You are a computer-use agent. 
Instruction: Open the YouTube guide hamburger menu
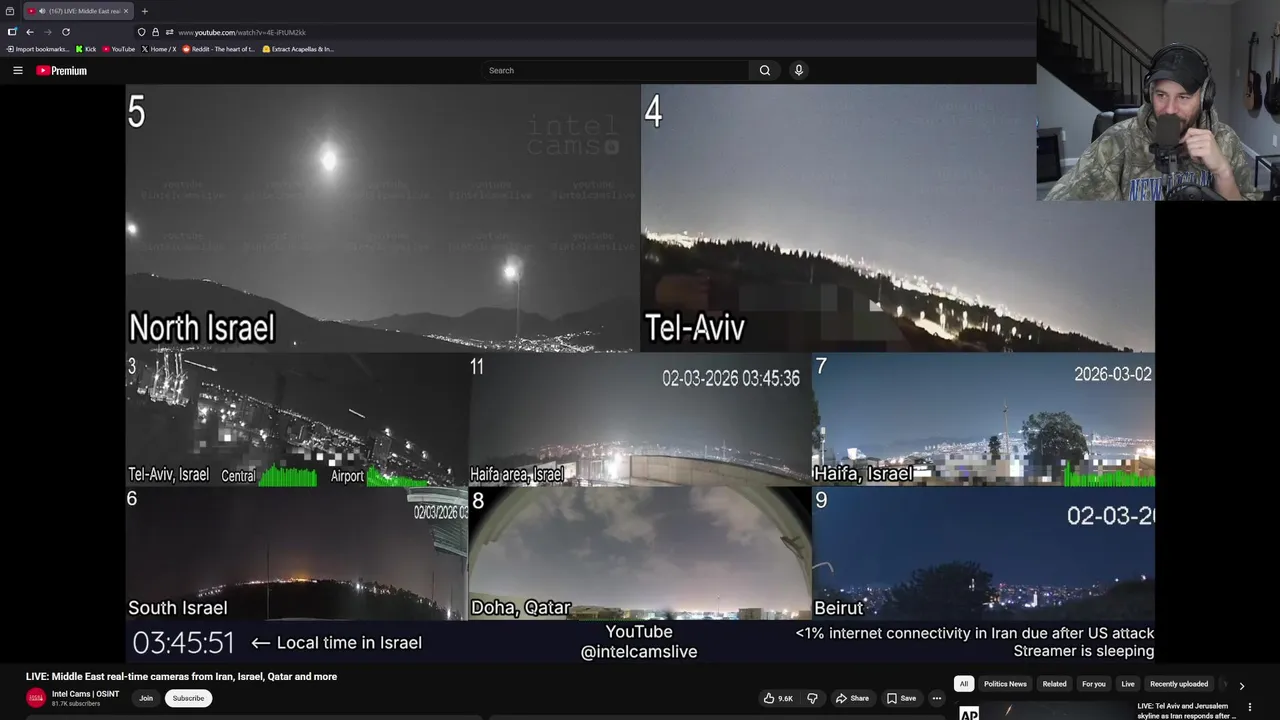(17, 70)
